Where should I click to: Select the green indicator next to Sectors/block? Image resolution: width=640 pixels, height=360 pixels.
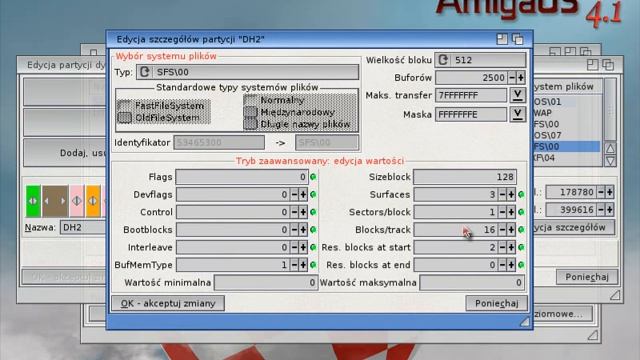pyautogui.click(x=521, y=212)
